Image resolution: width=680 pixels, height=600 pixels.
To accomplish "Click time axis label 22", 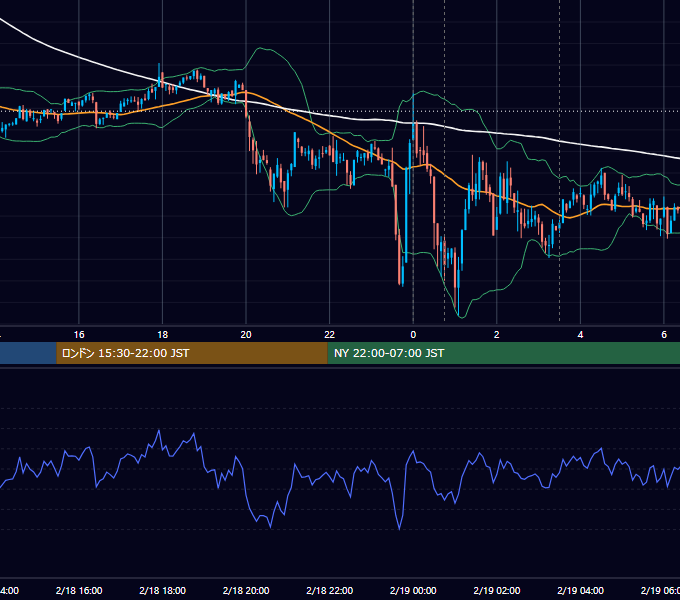I will [x=330, y=335].
